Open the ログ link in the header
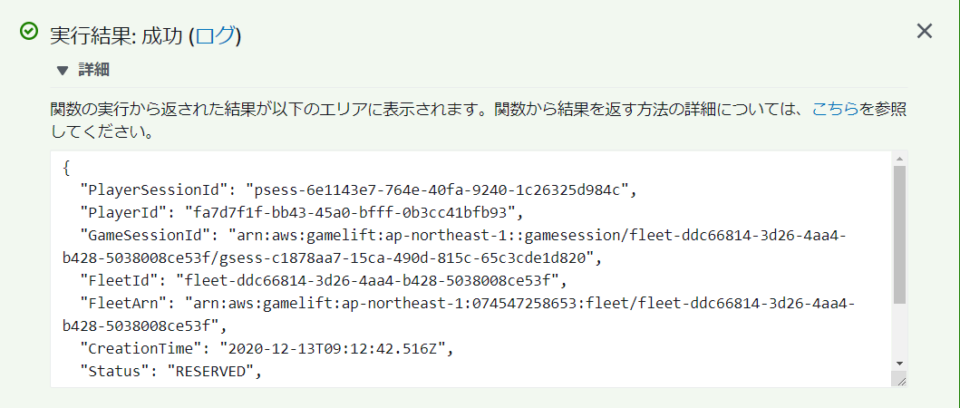The image size is (960, 408). pyautogui.click(x=214, y=36)
